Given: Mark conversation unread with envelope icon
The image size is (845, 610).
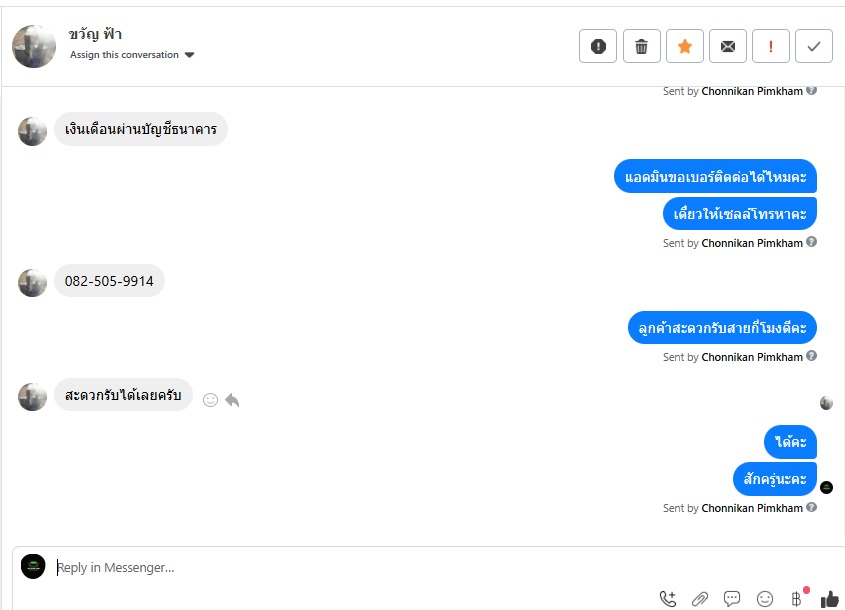Looking at the screenshot, I should [728, 46].
